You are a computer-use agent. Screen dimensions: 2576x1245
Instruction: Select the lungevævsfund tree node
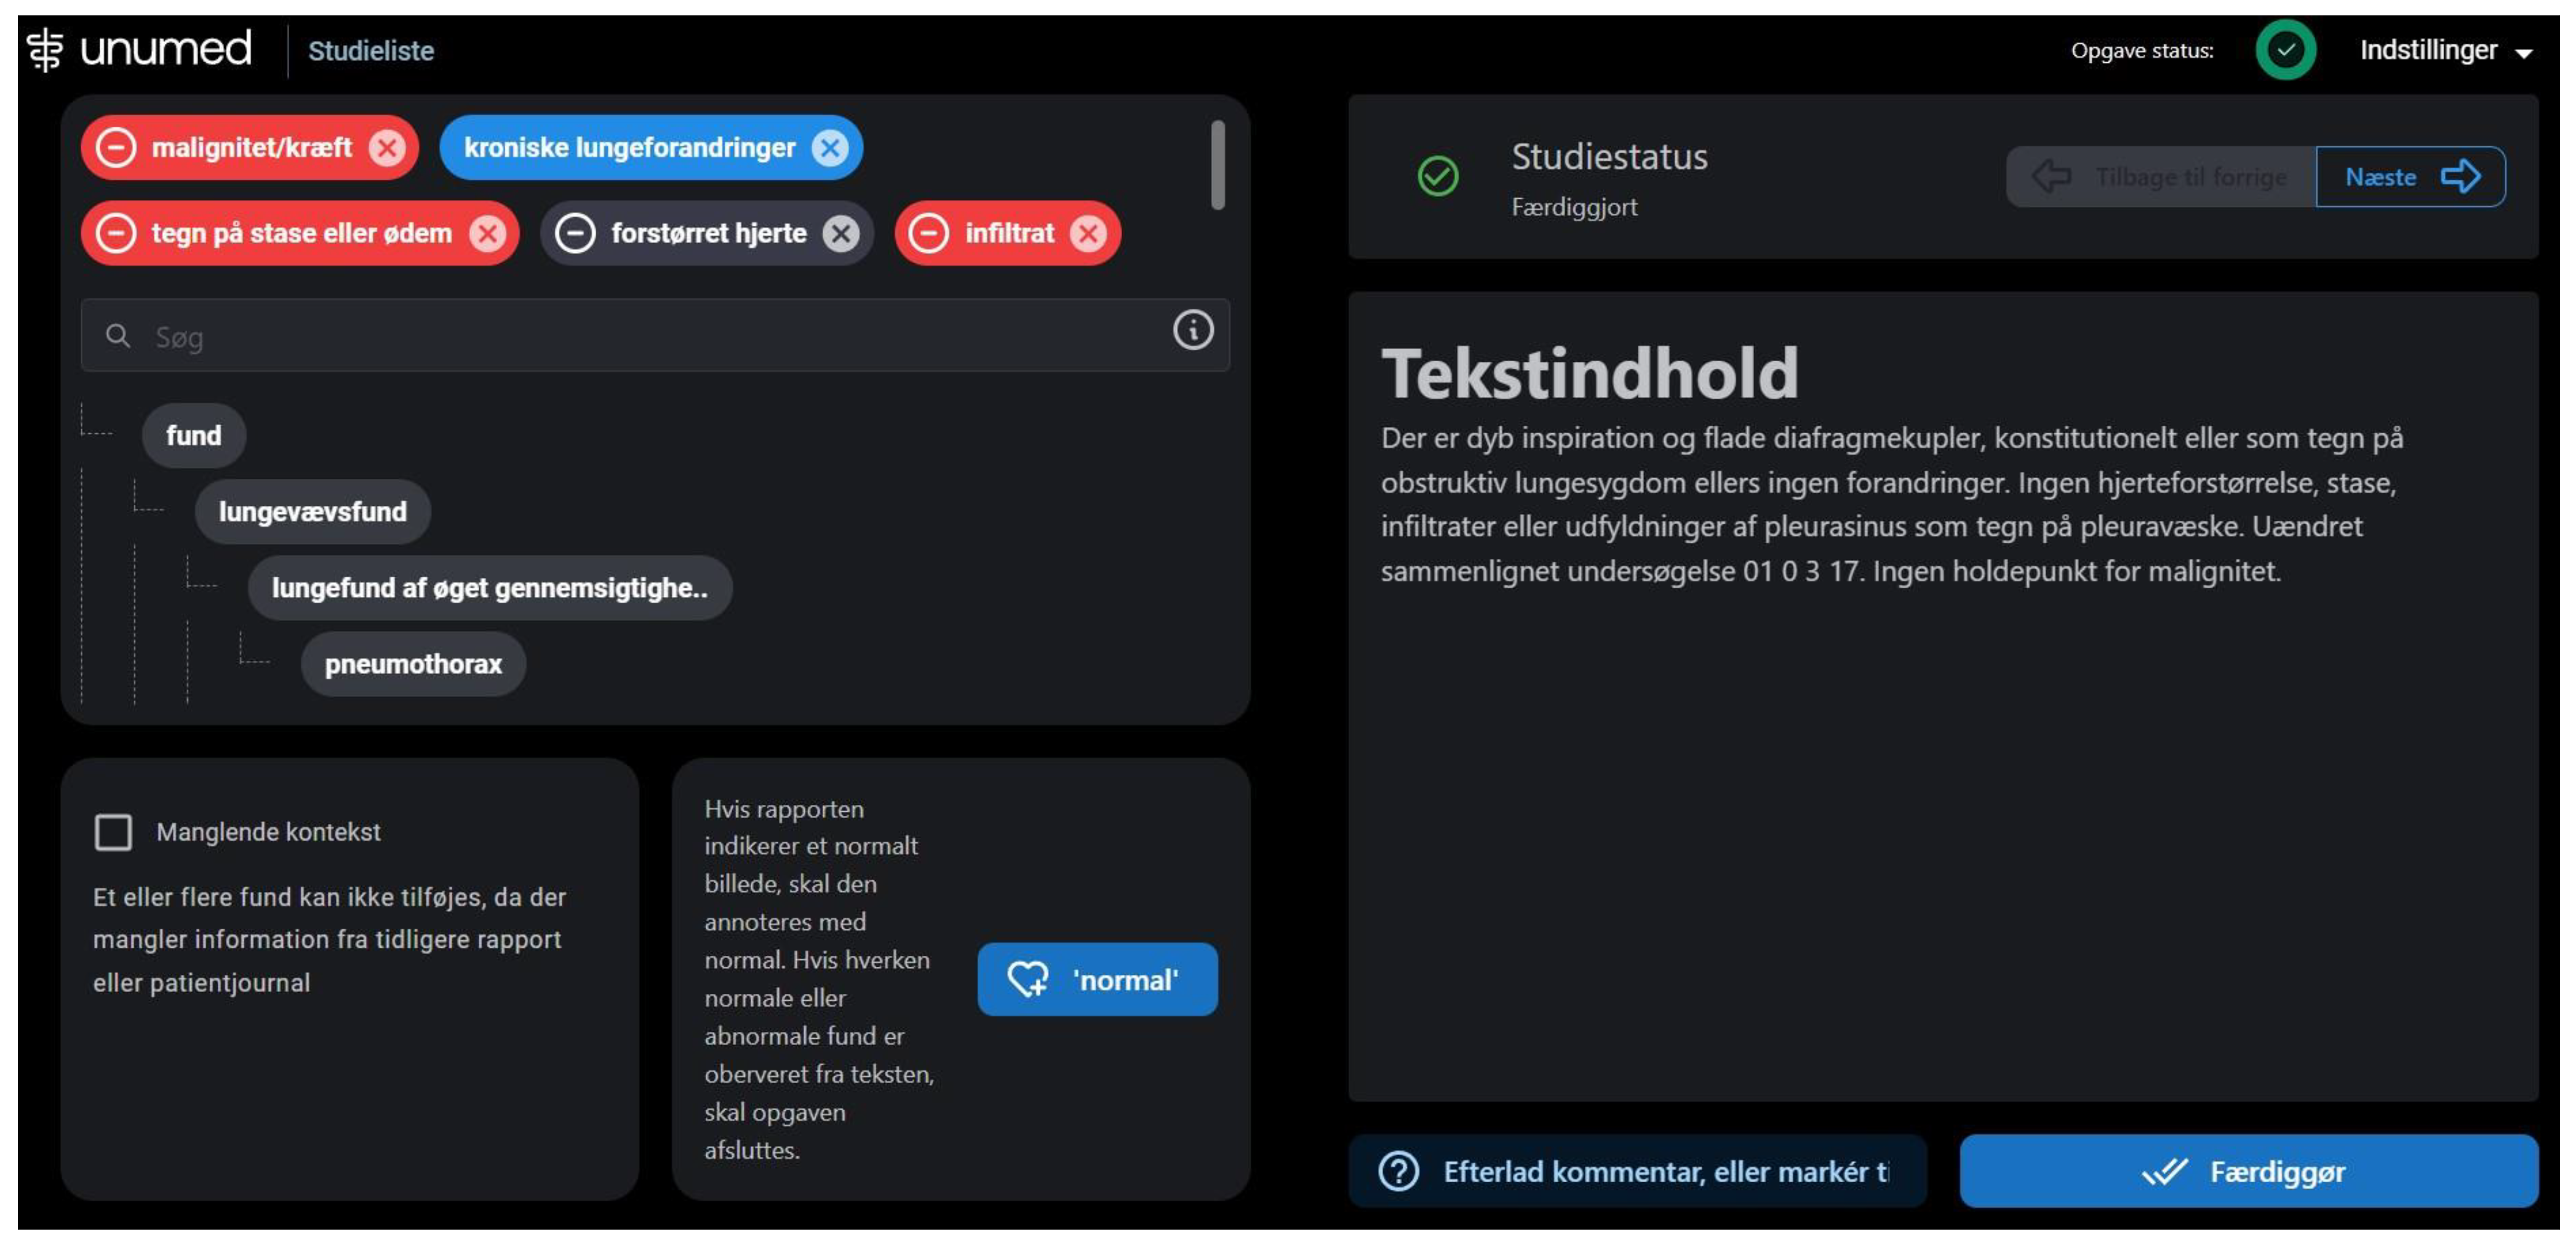click(x=312, y=512)
